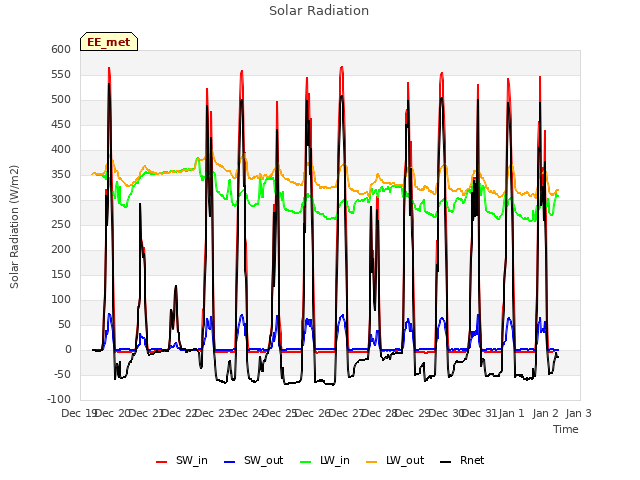The image size is (640, 480).
Task: Click the Solar Radiation chart title
Action: (319, 11)
